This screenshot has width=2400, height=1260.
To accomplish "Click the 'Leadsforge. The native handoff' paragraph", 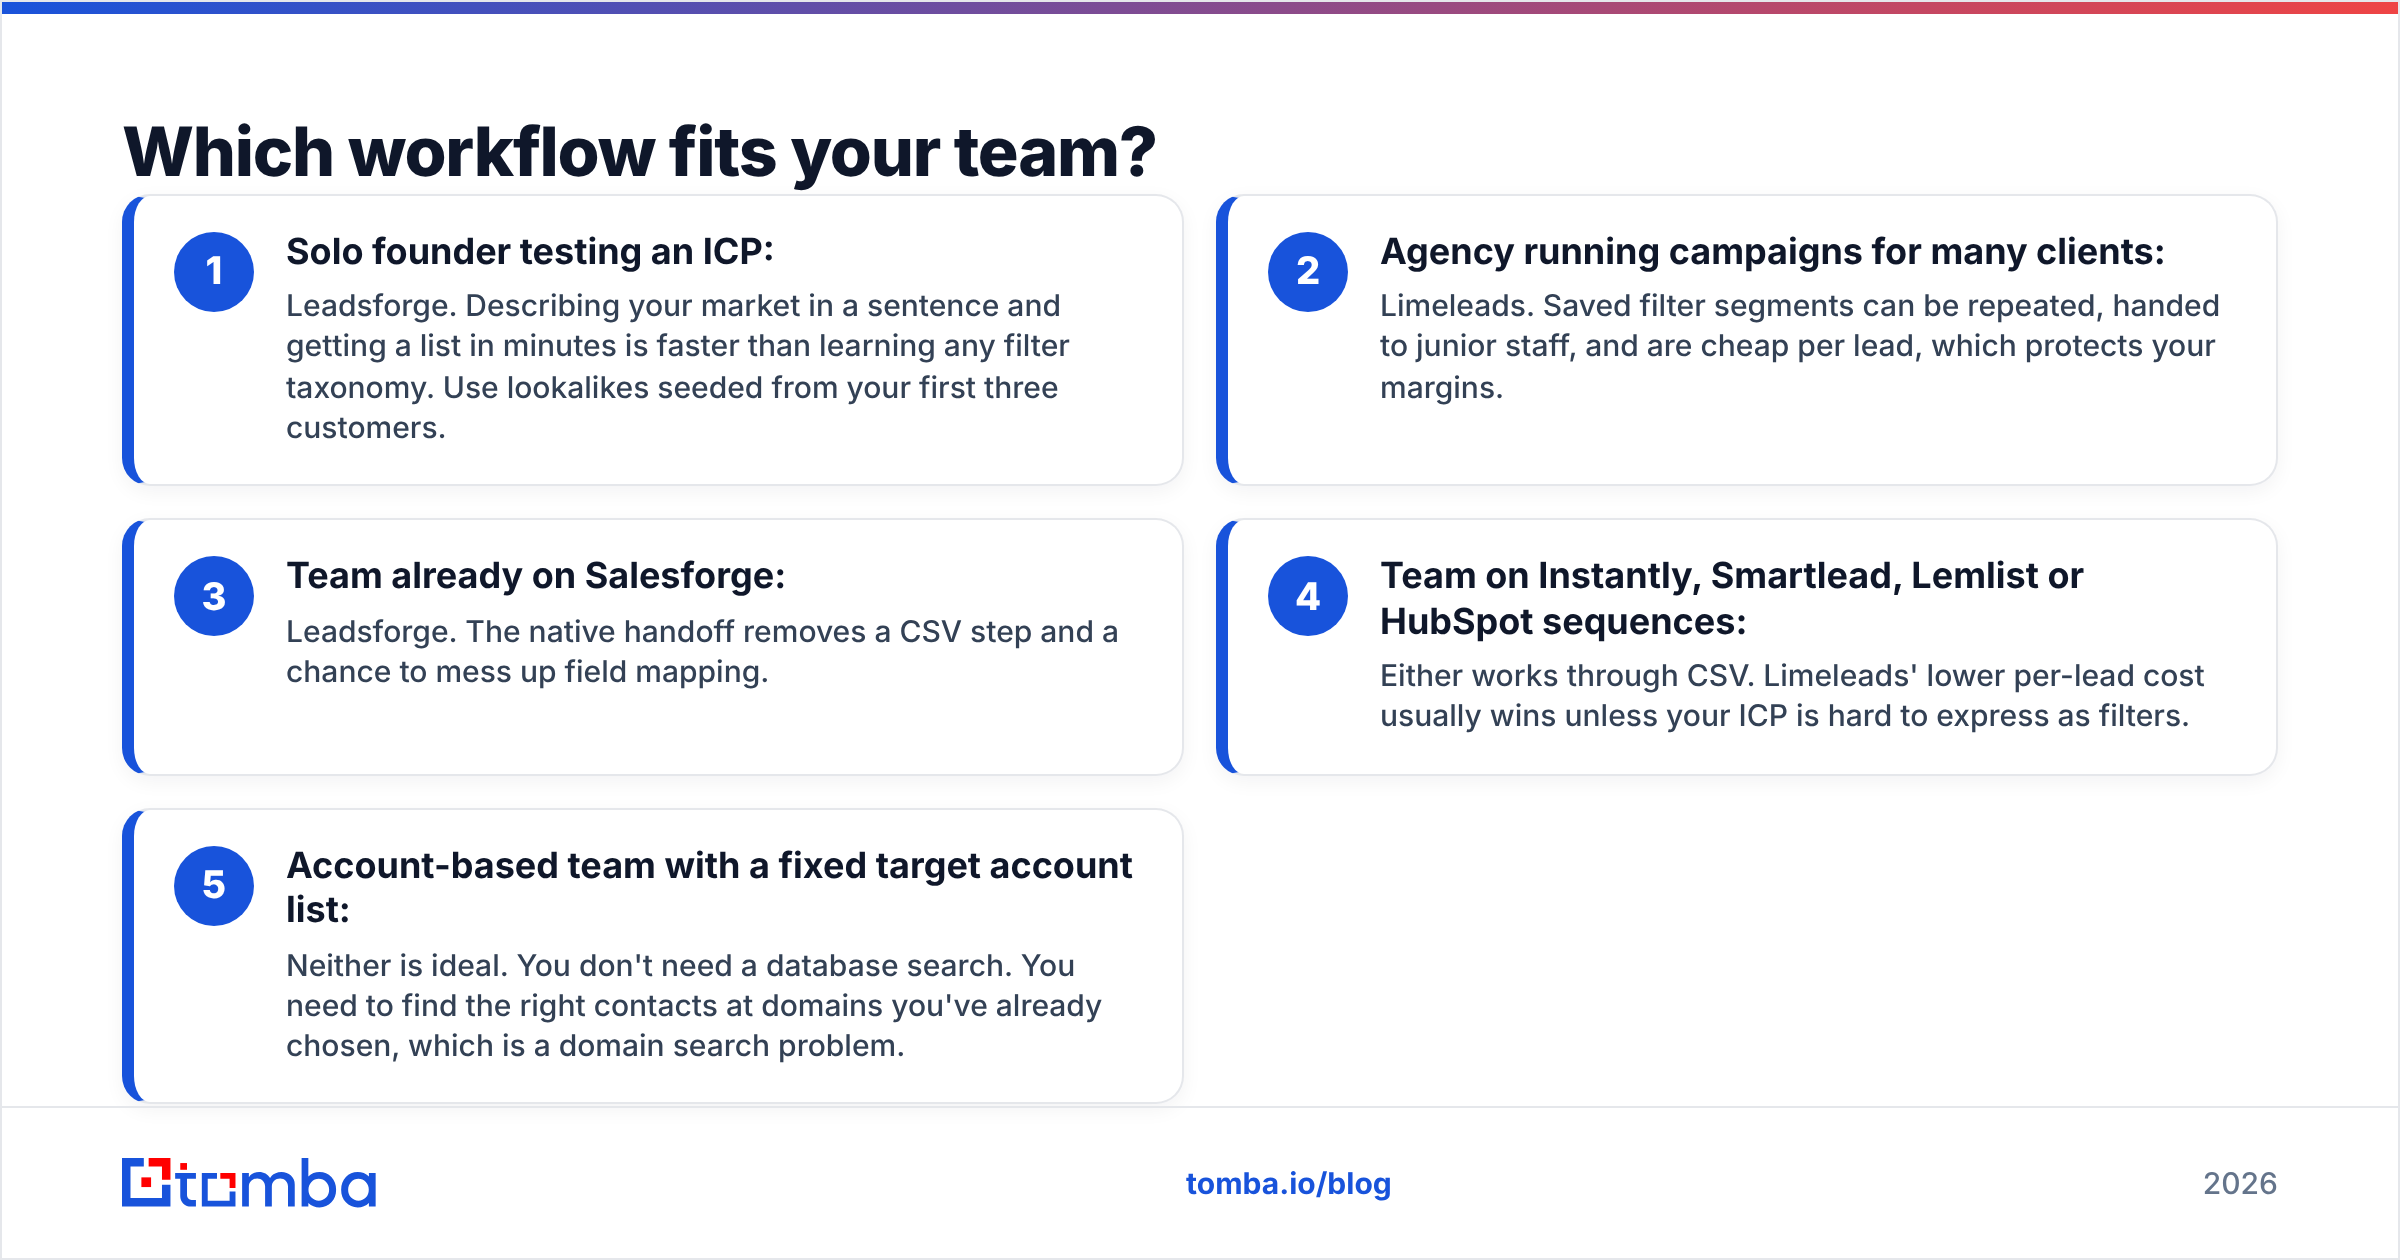I will tap(702, 651).
